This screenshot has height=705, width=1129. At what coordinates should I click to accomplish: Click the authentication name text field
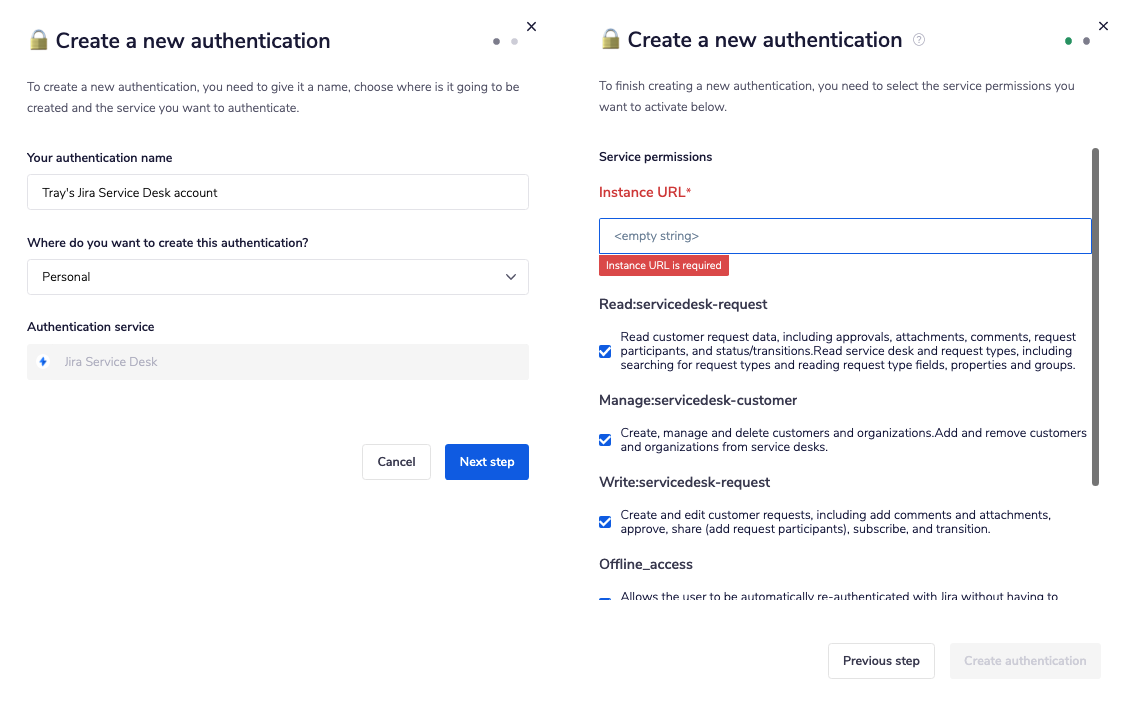coord(277,192)
